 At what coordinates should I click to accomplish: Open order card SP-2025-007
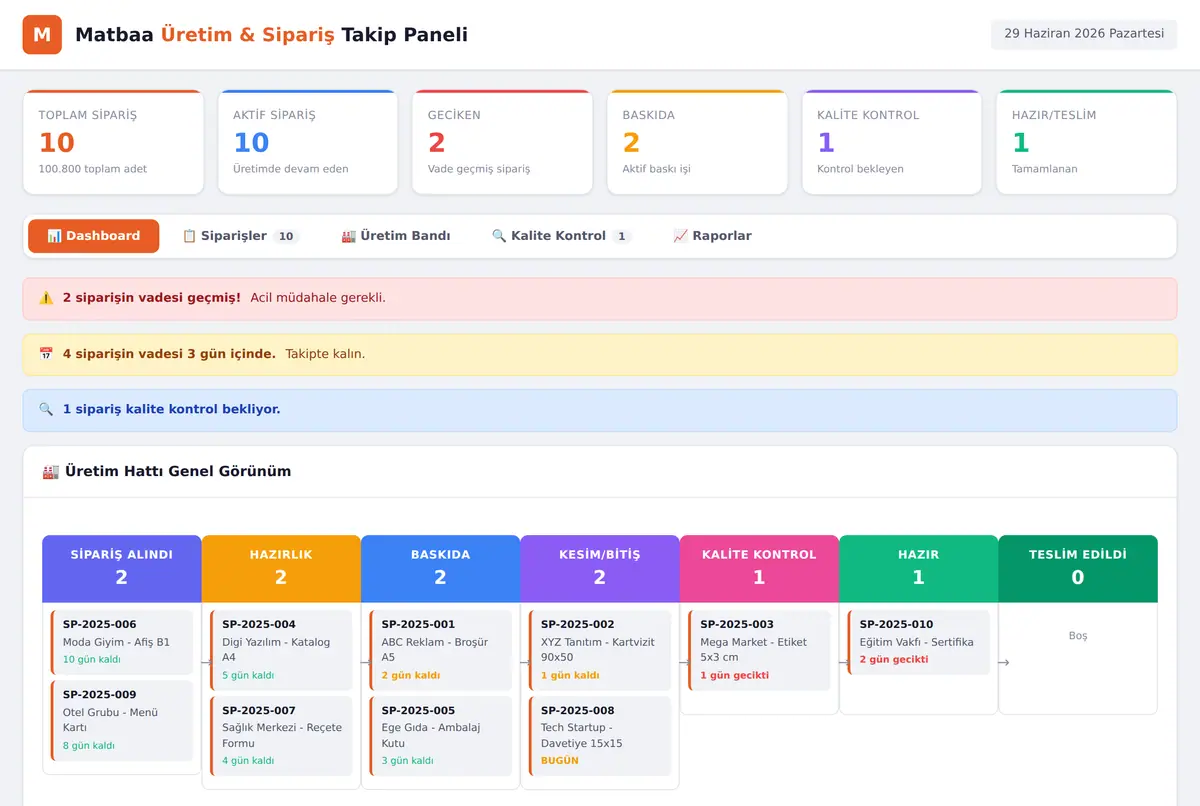pyautogui.click(x=281, y=736)
